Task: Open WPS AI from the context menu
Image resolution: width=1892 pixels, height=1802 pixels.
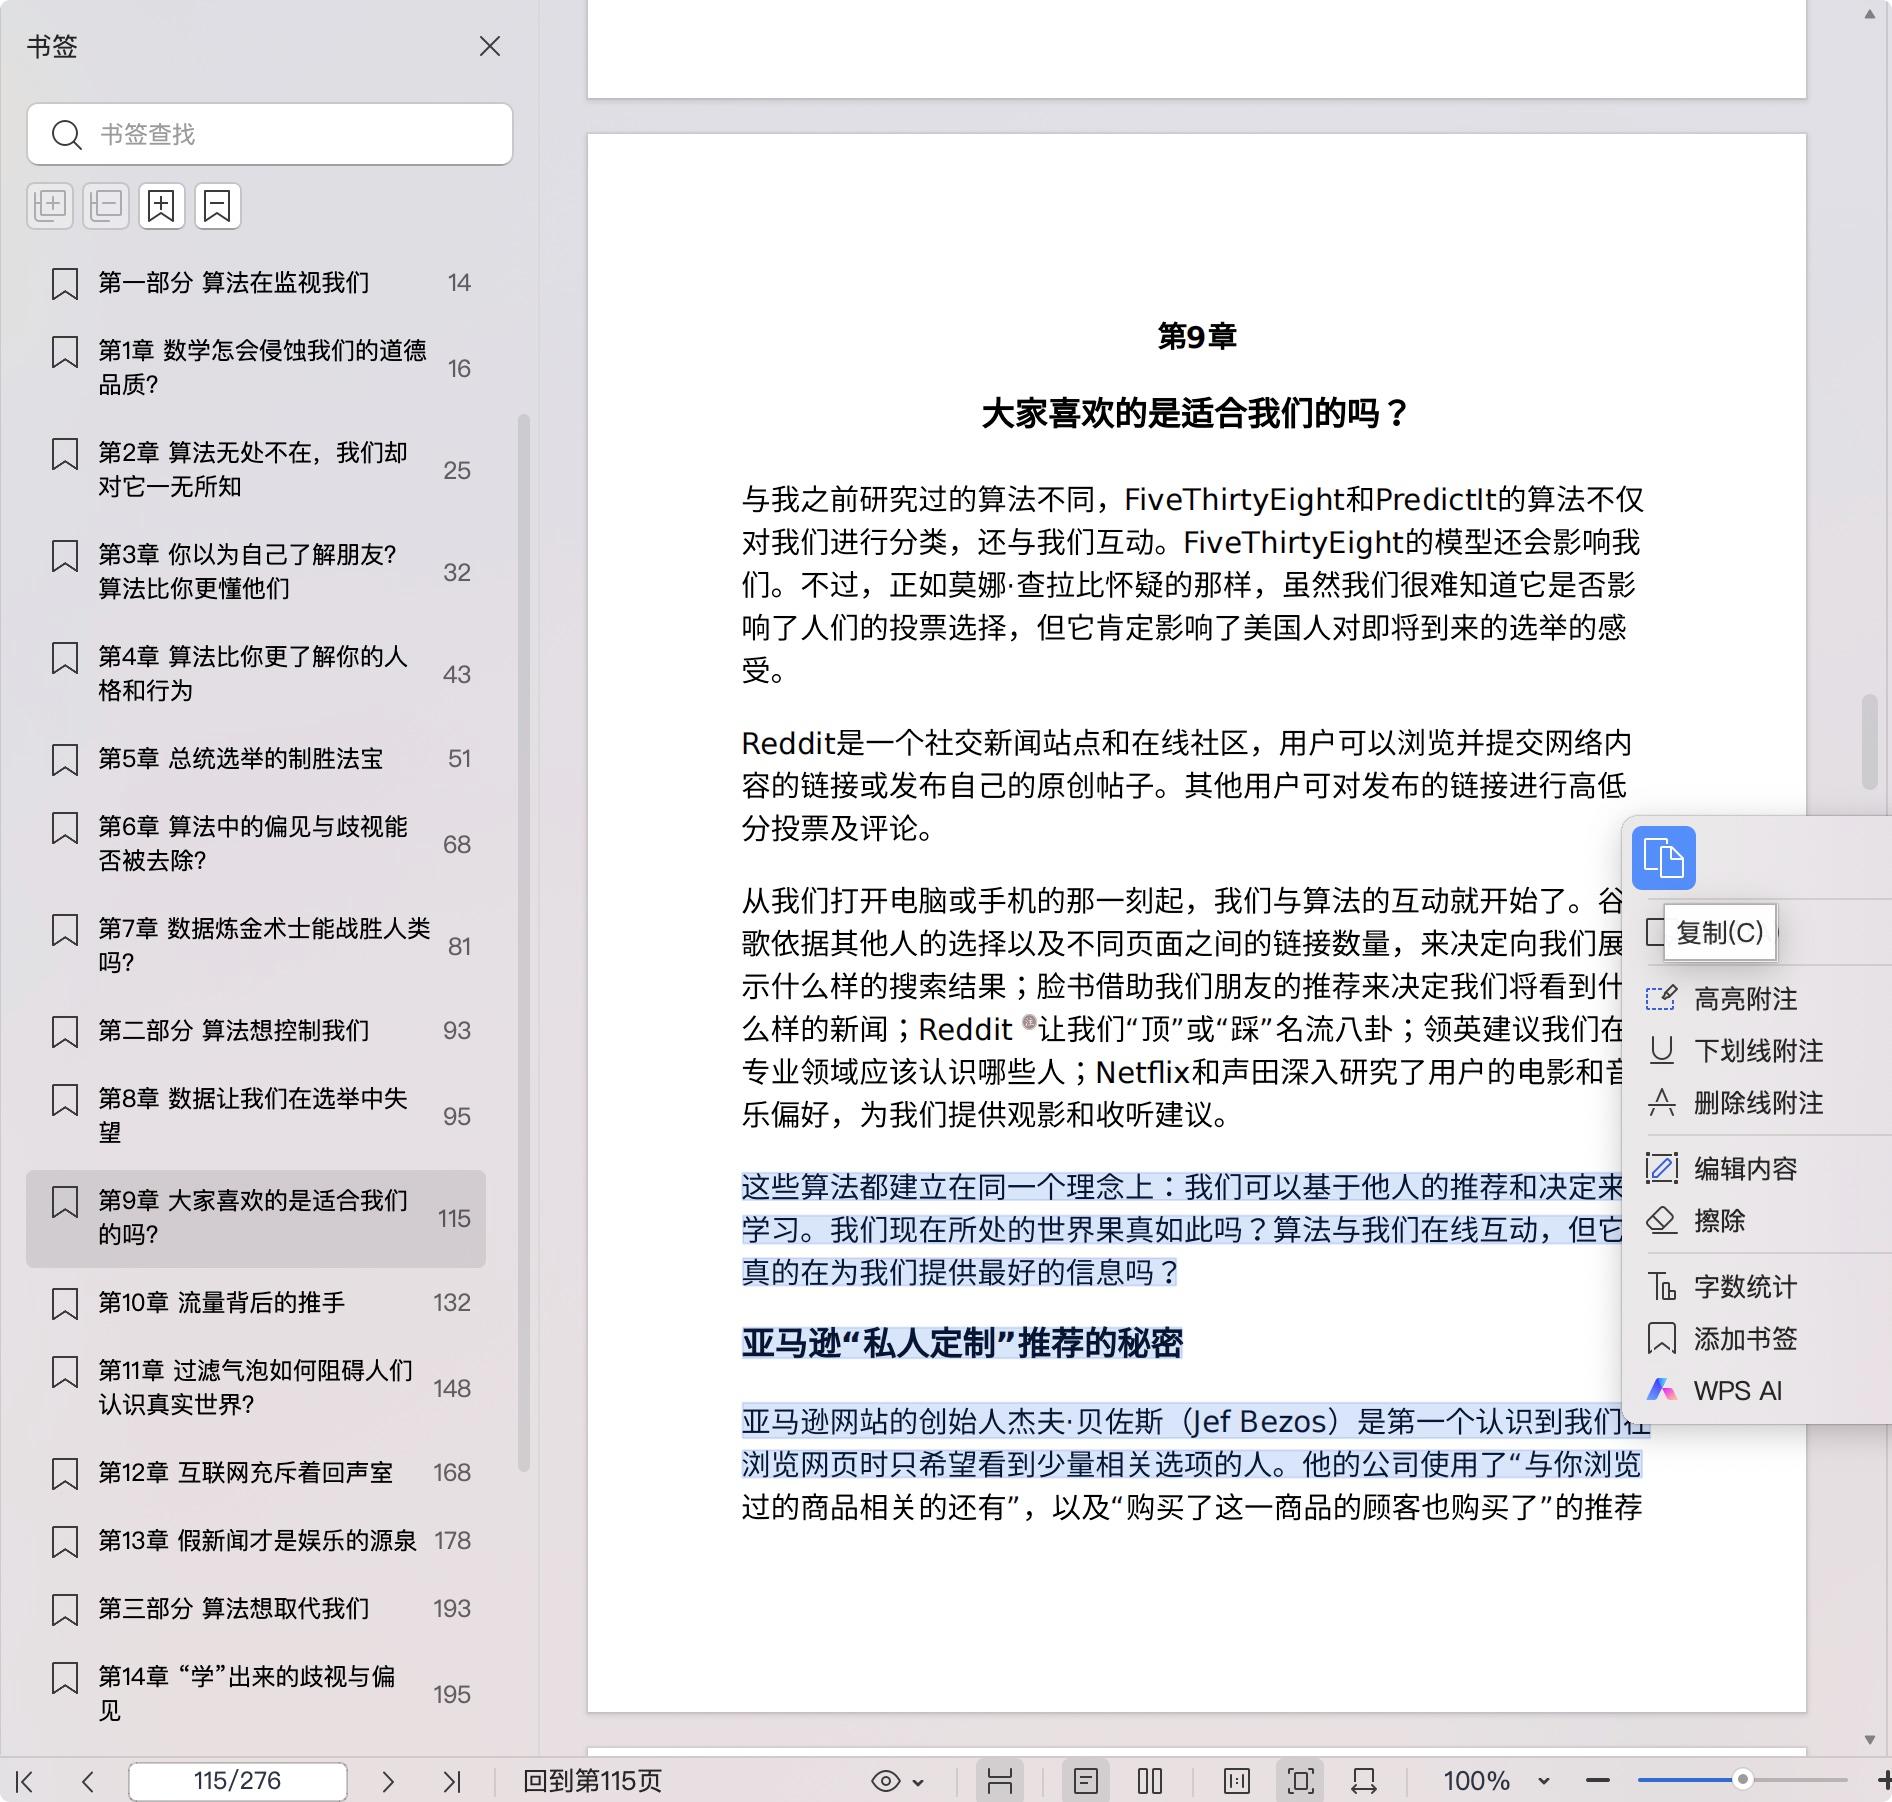Action: [x=1736, y=1390]
